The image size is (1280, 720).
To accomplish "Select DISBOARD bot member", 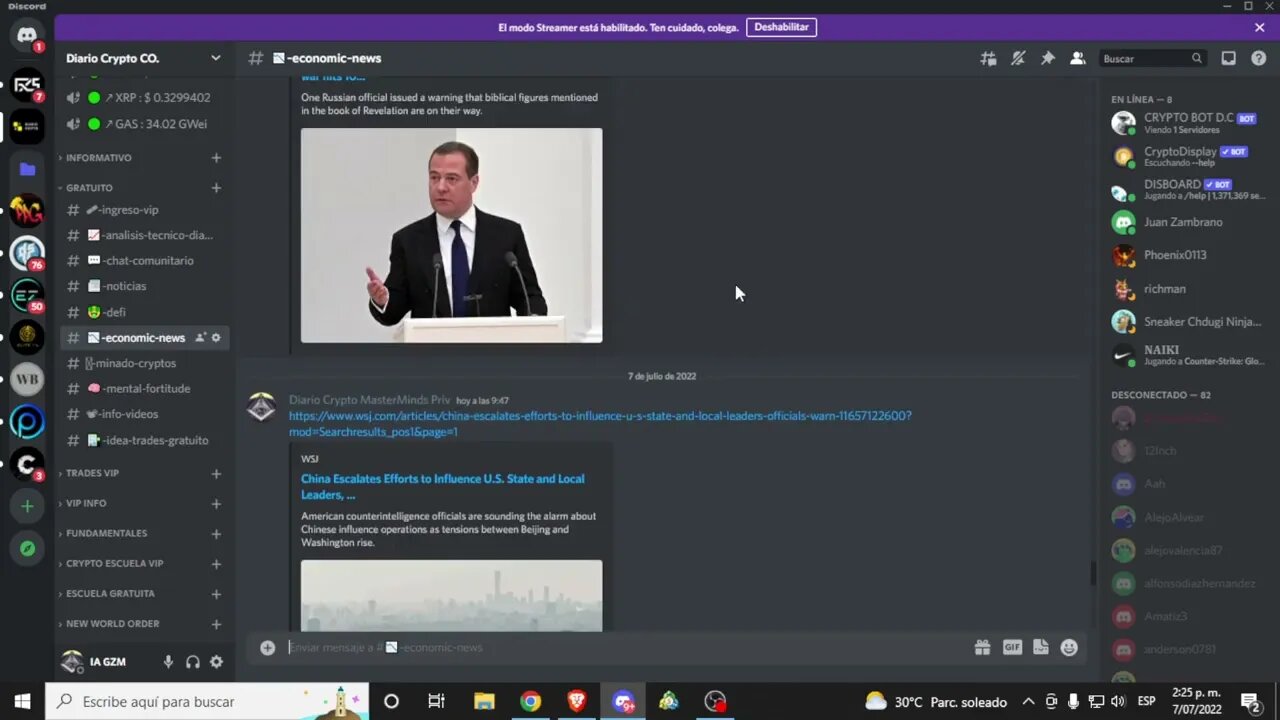I will (x=1187, y=189).
